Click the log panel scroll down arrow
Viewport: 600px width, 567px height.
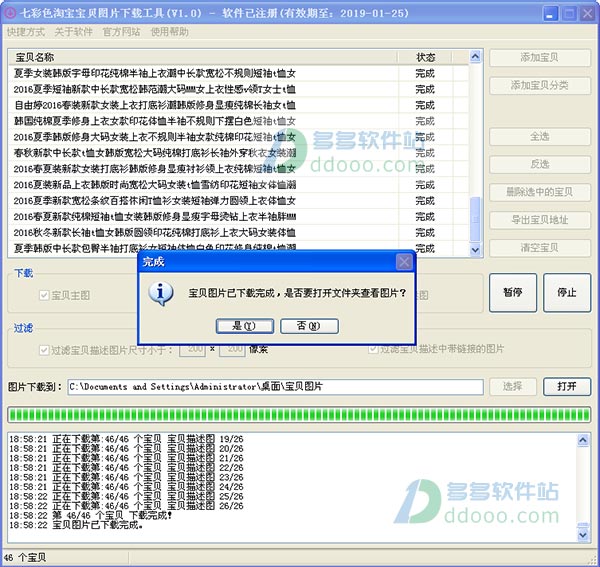[583, 535]
